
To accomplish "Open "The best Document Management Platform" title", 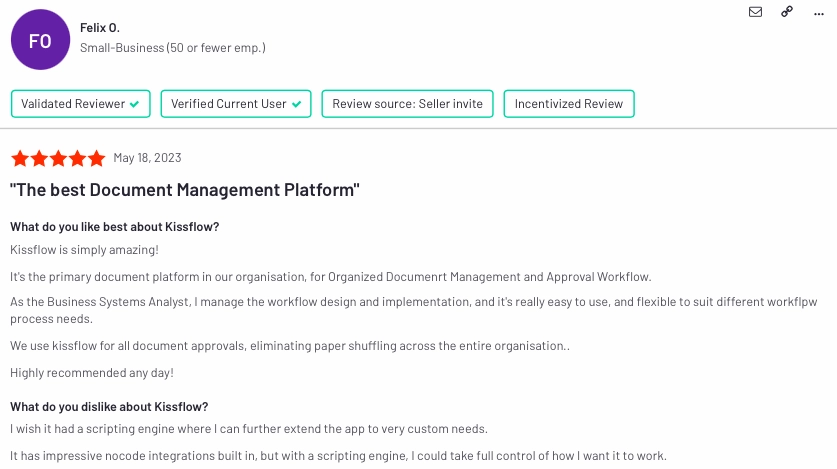I will (x=185, y=190).
